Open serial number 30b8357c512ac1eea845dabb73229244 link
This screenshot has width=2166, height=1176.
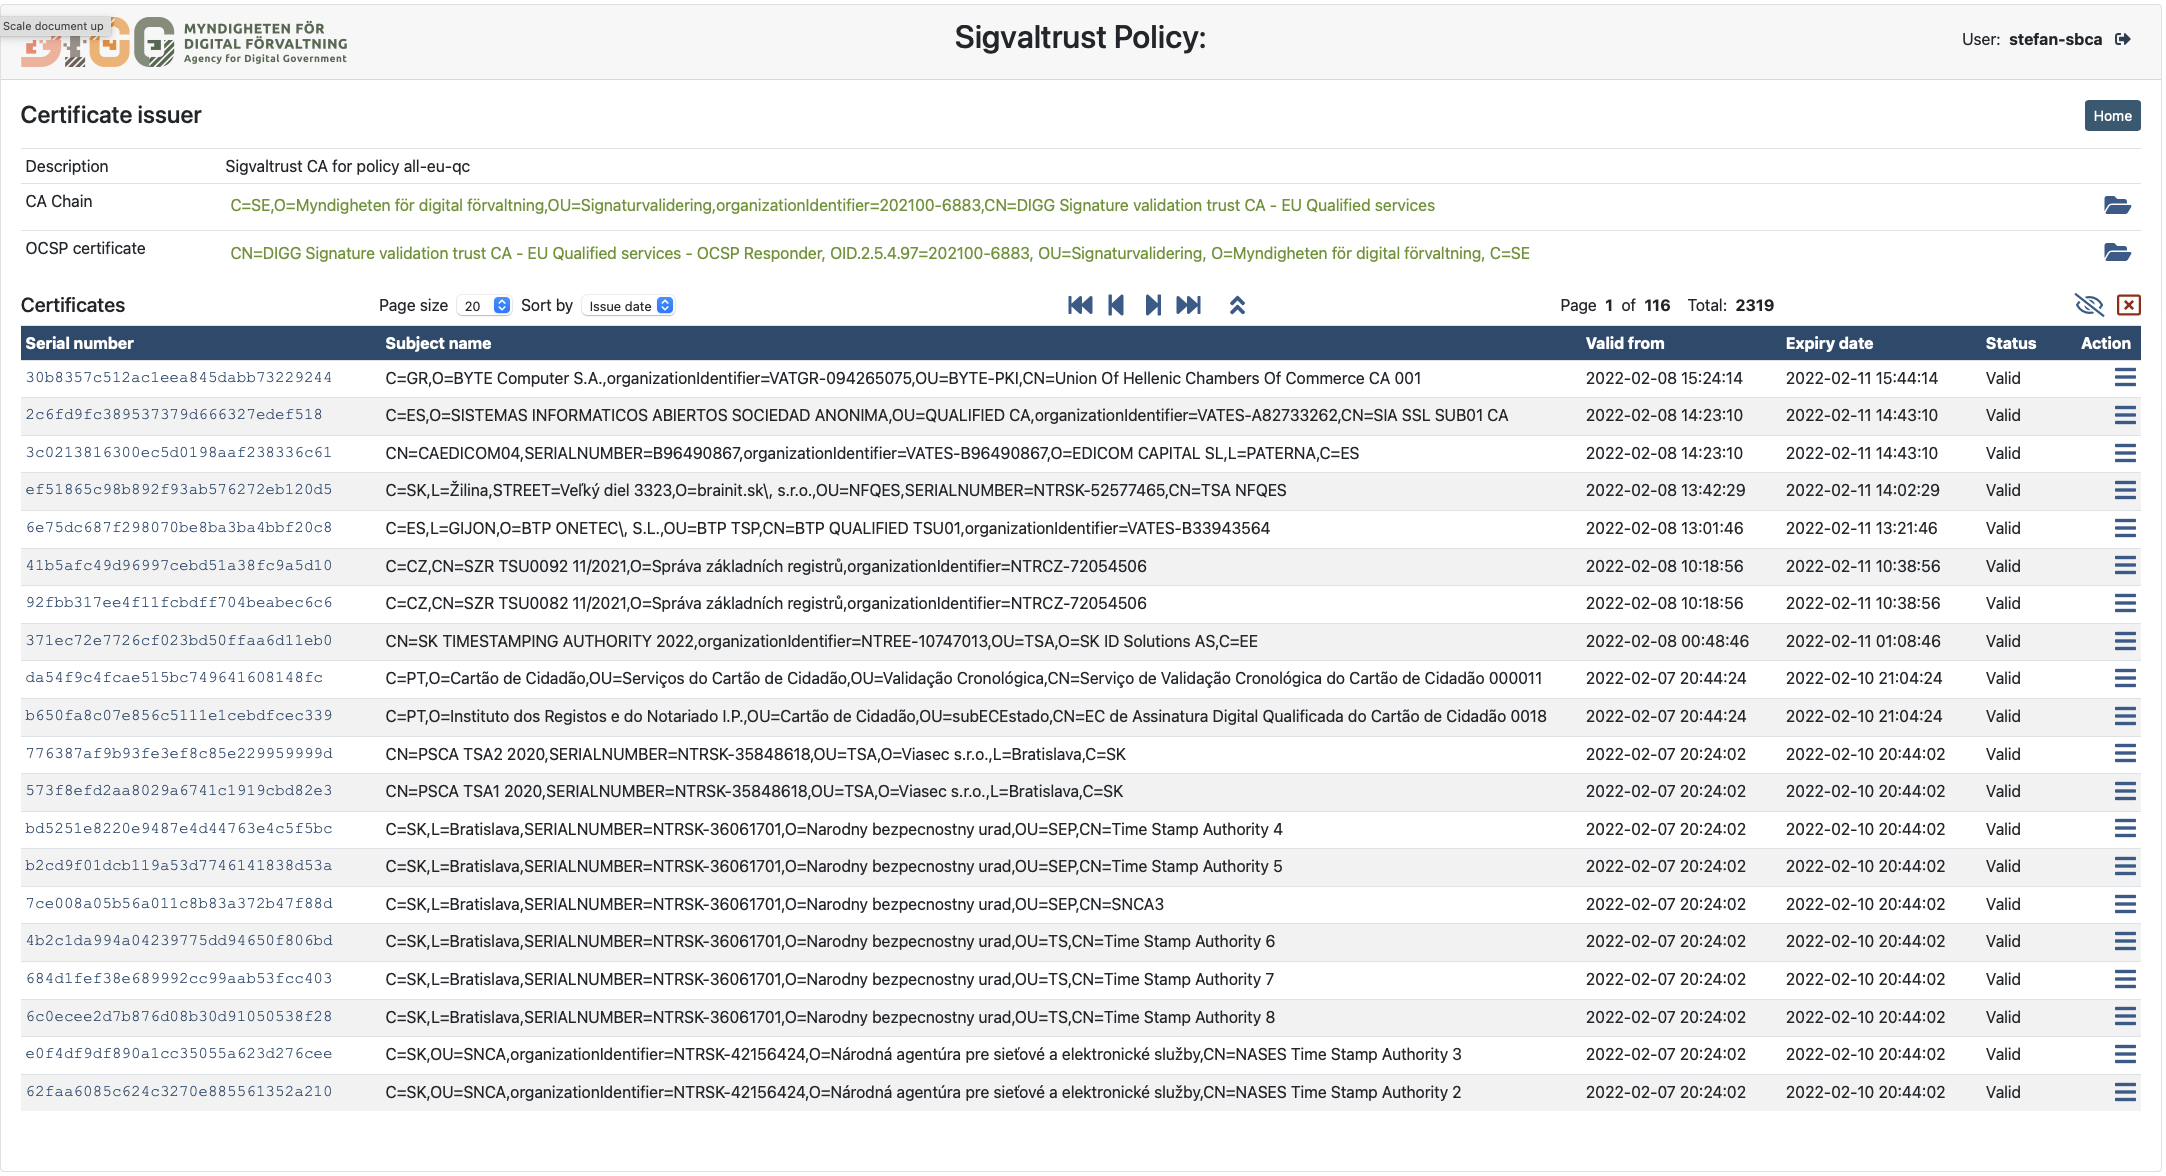point(179,378)
